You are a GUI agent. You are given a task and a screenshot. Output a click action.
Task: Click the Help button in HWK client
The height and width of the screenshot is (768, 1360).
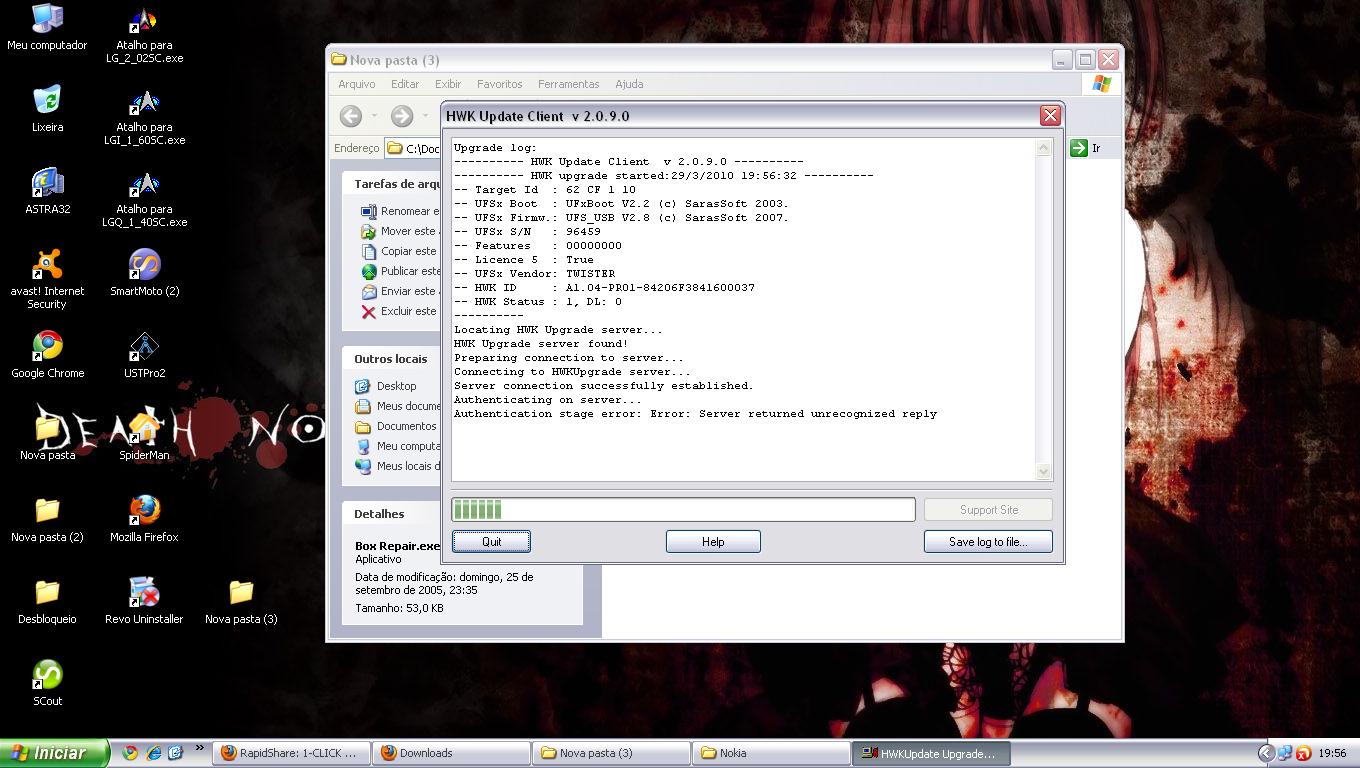pos(713,541)
